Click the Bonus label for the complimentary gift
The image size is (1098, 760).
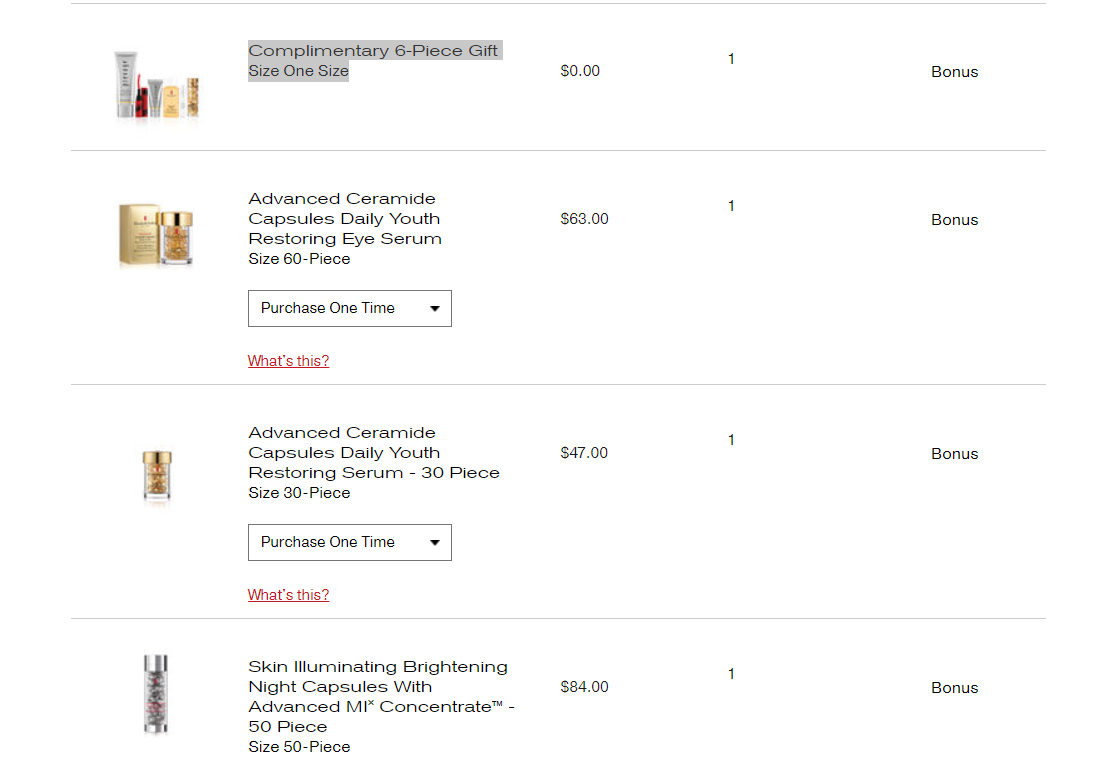tap(954, 72)
